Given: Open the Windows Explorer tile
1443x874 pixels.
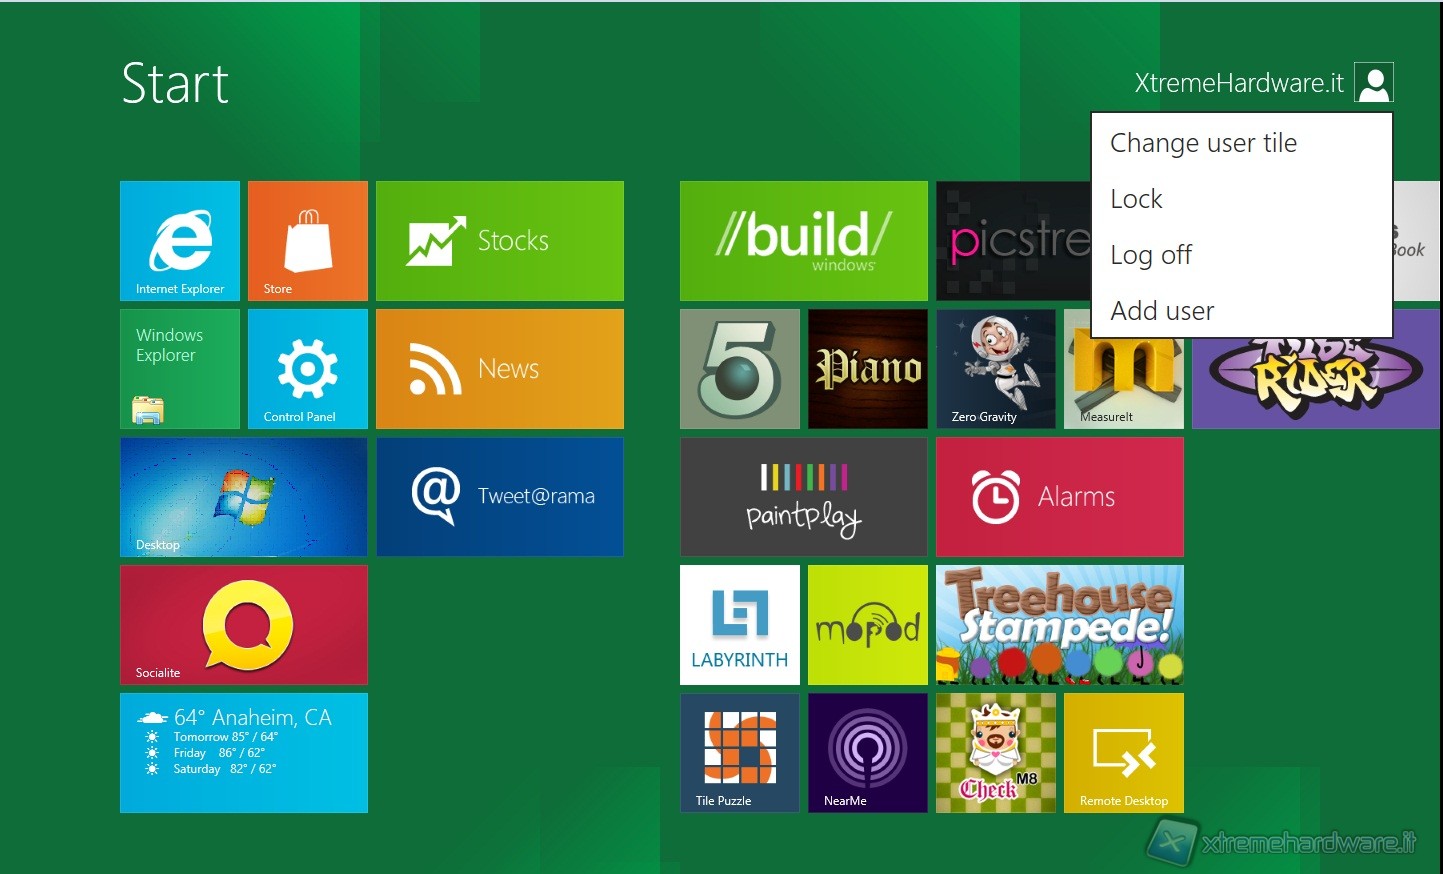Looking at the screenshot, I should point(180,369).
